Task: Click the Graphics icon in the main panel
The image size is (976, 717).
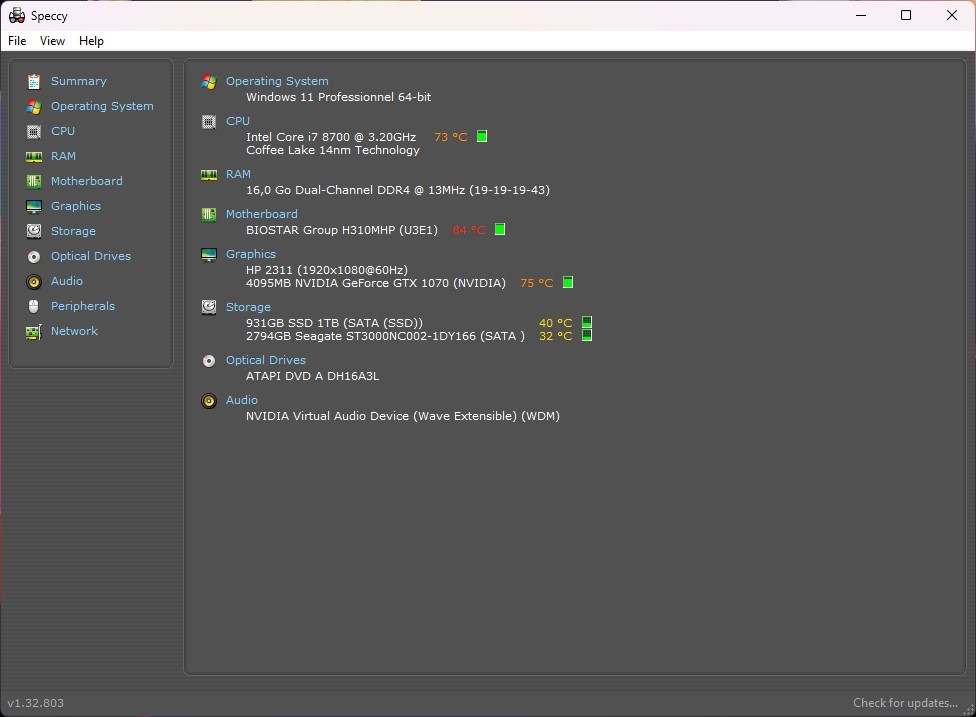Action: [209, 255]
